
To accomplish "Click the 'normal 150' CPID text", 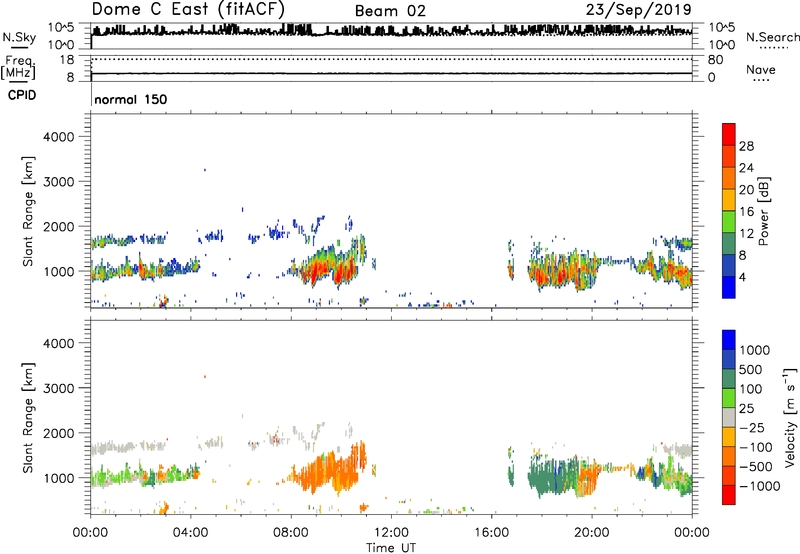I will (131, 99).
